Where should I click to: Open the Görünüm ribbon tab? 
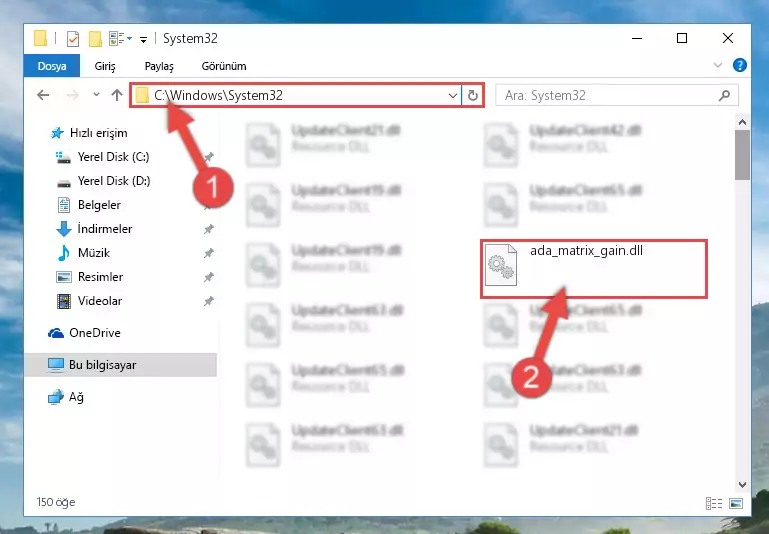[x=224, y=66]
